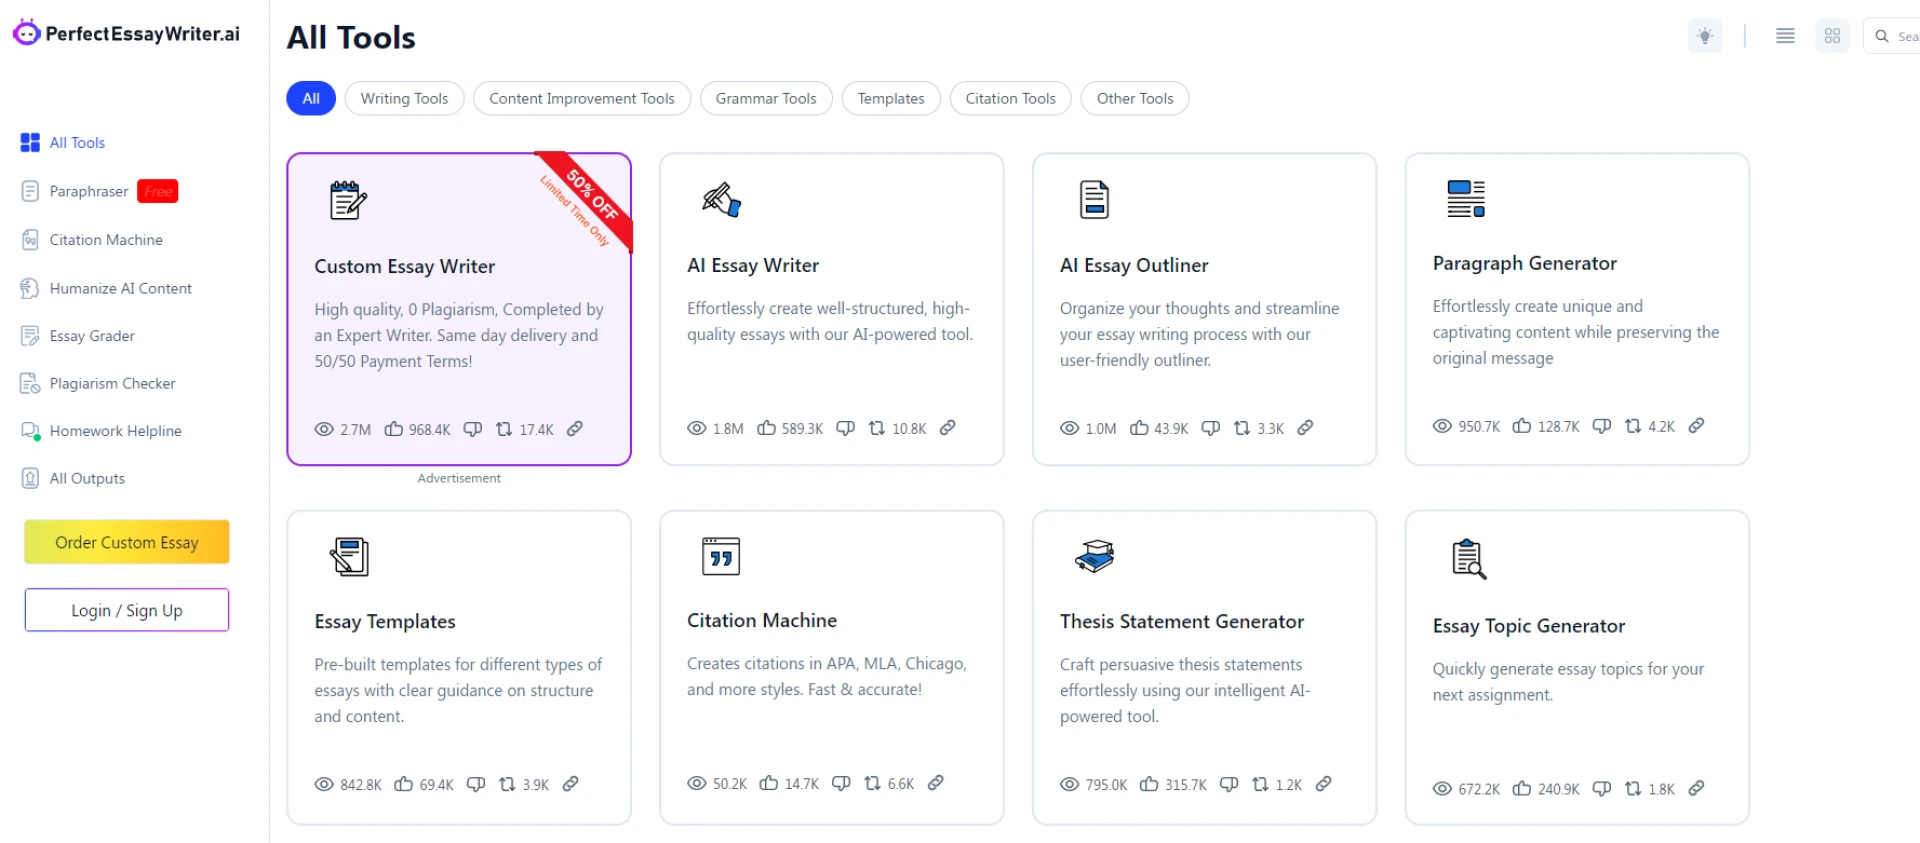Click share icon on Paragraph Generator
The width and height of the screenshot is (1920, 843).
tap(1633, 426)
